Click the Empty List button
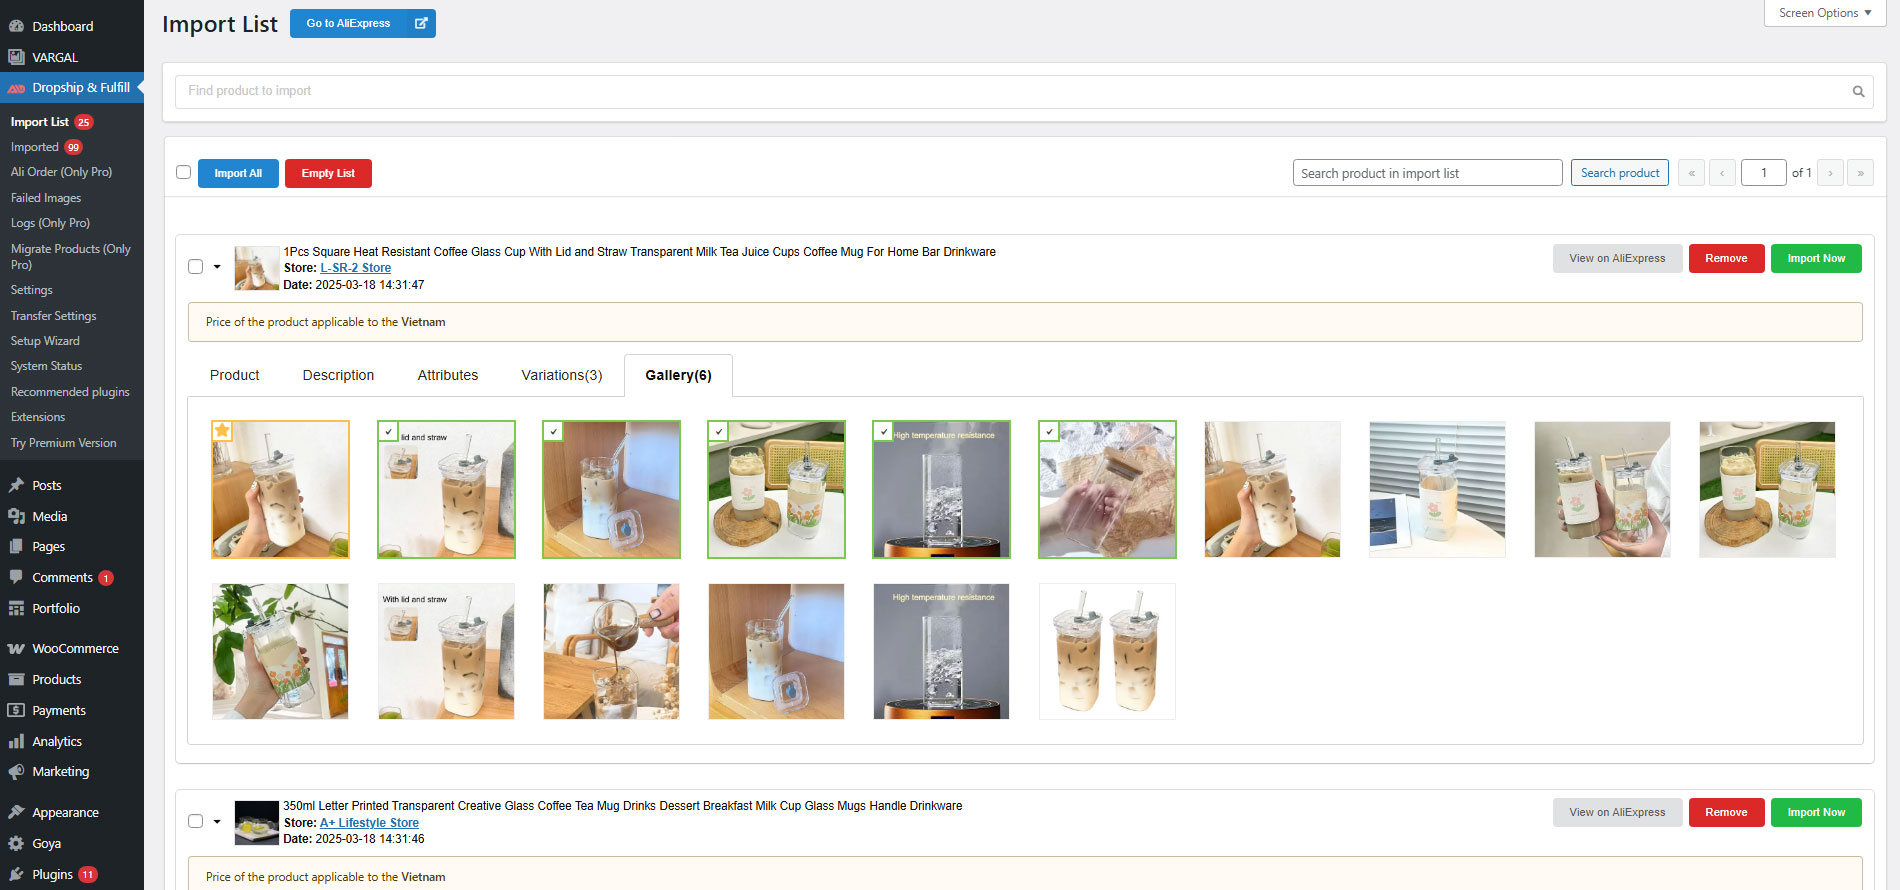The height and width of the screenshot is (890, 1900). [x=328, y=173]
